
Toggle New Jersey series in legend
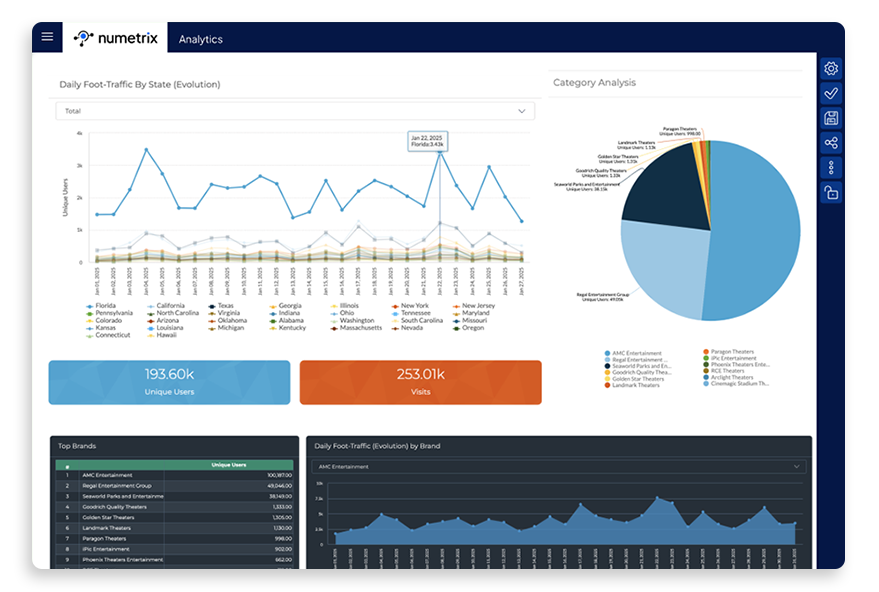[474, 306]
